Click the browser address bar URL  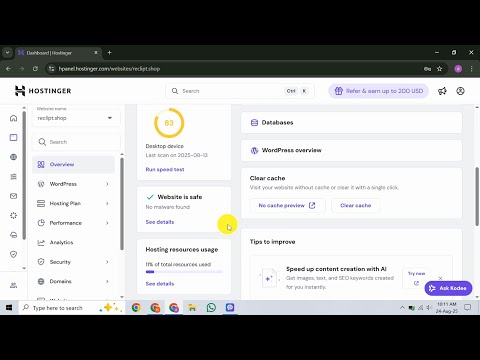pyautogui.click(x=109, y=69)
